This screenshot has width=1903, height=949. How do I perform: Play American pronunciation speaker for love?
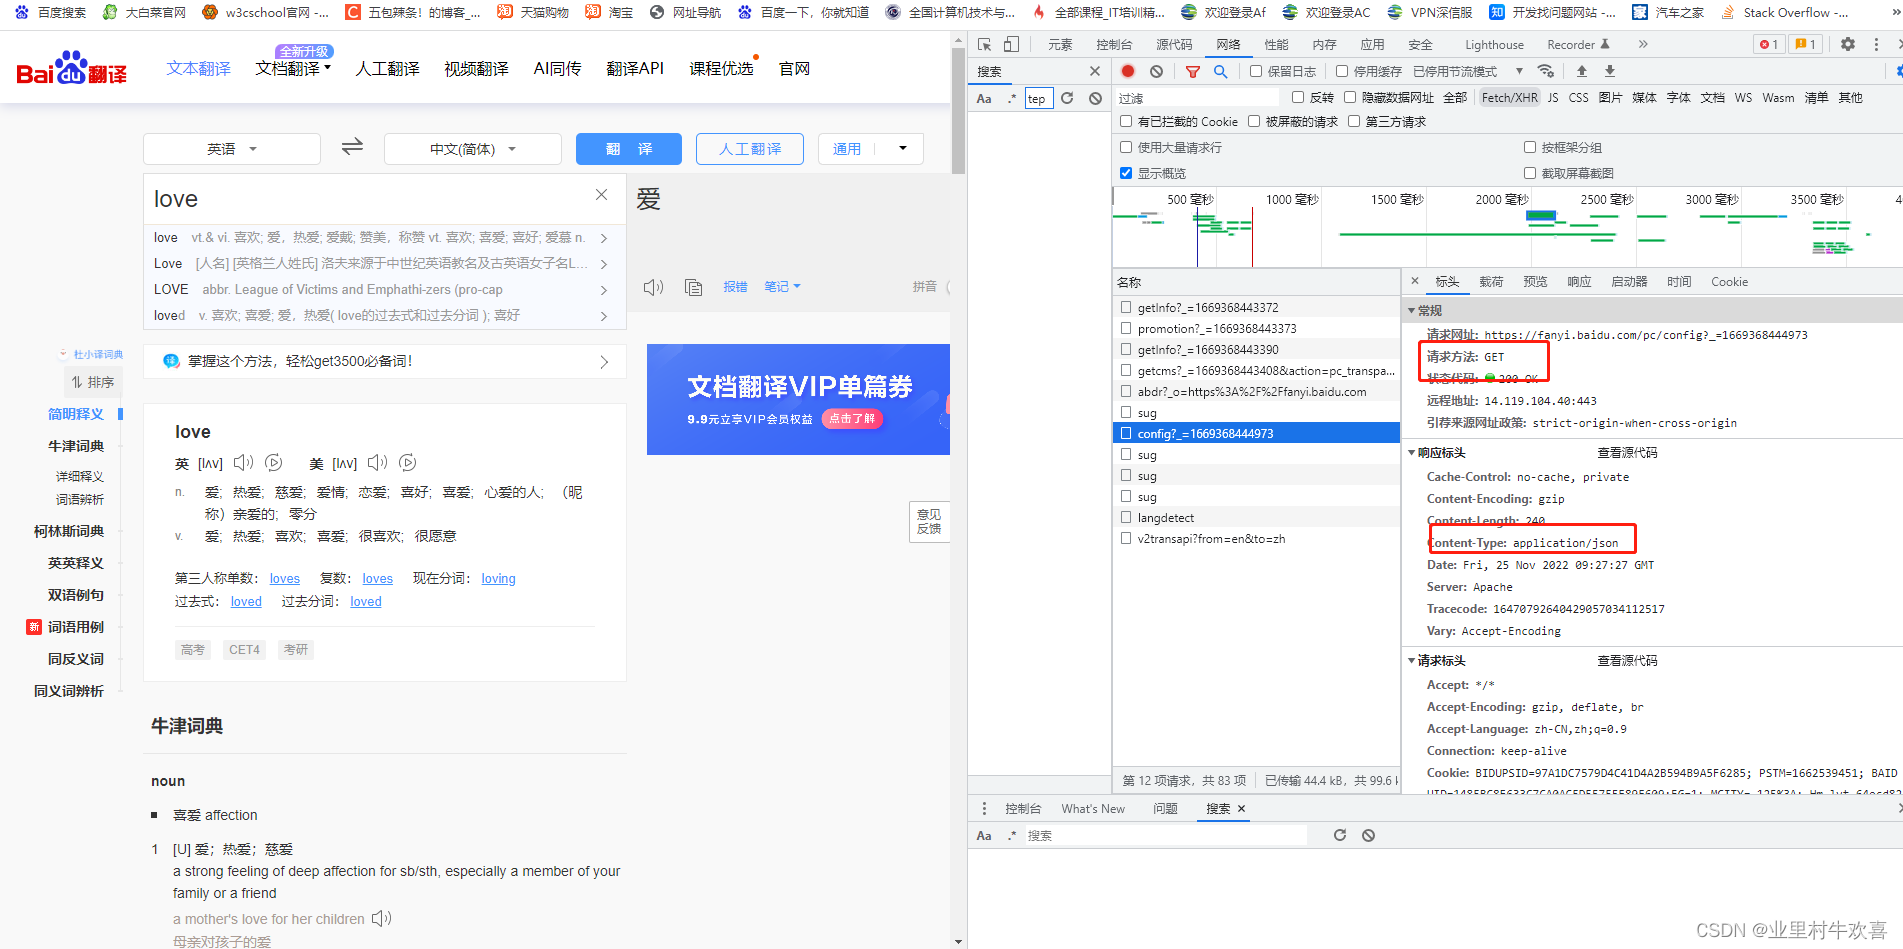[377, 463]
